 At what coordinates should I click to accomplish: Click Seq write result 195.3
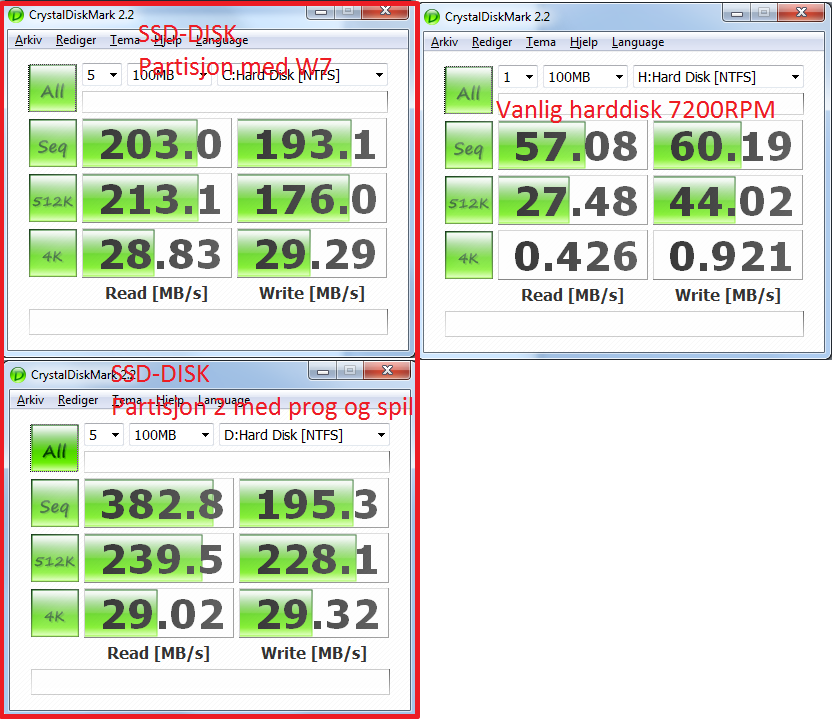pyautogui.click(x=314, y=503)
